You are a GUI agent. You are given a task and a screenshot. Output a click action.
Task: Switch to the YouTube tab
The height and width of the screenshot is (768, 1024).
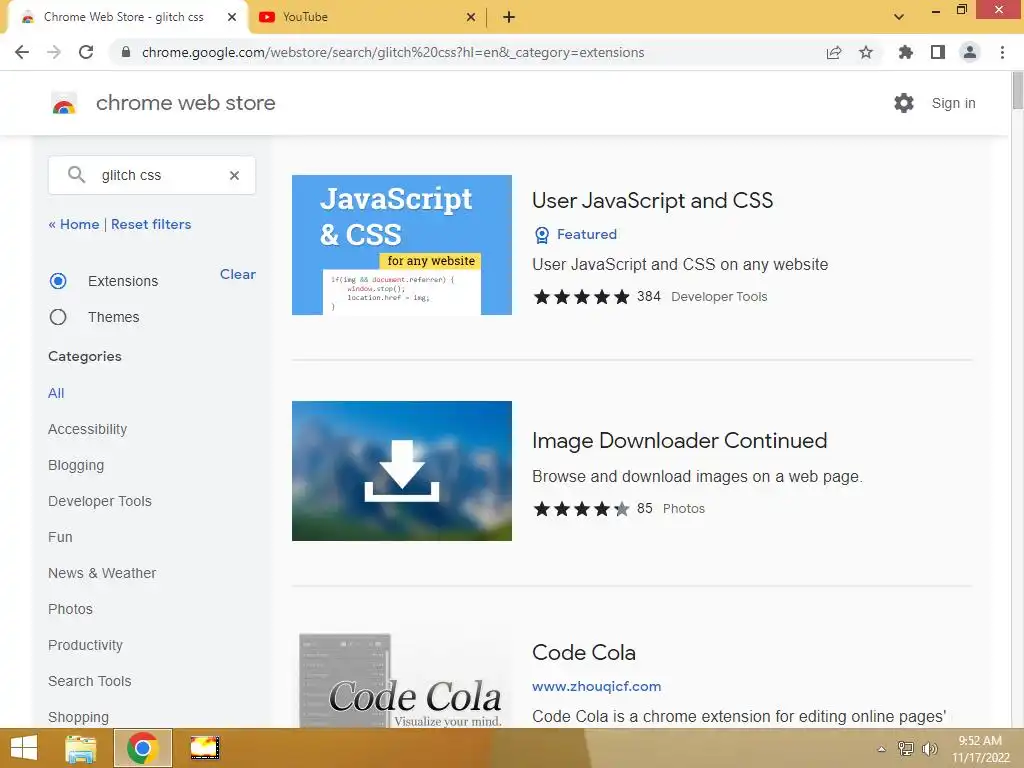pyautogui.click(x=366, y=17)
